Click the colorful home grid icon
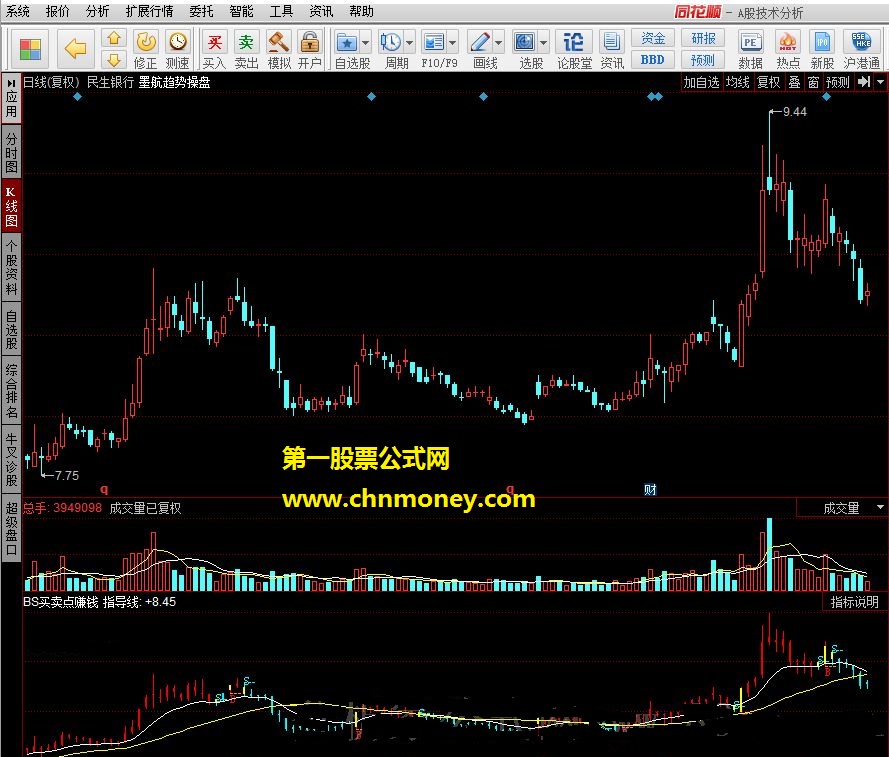 (x=30, y=49)
